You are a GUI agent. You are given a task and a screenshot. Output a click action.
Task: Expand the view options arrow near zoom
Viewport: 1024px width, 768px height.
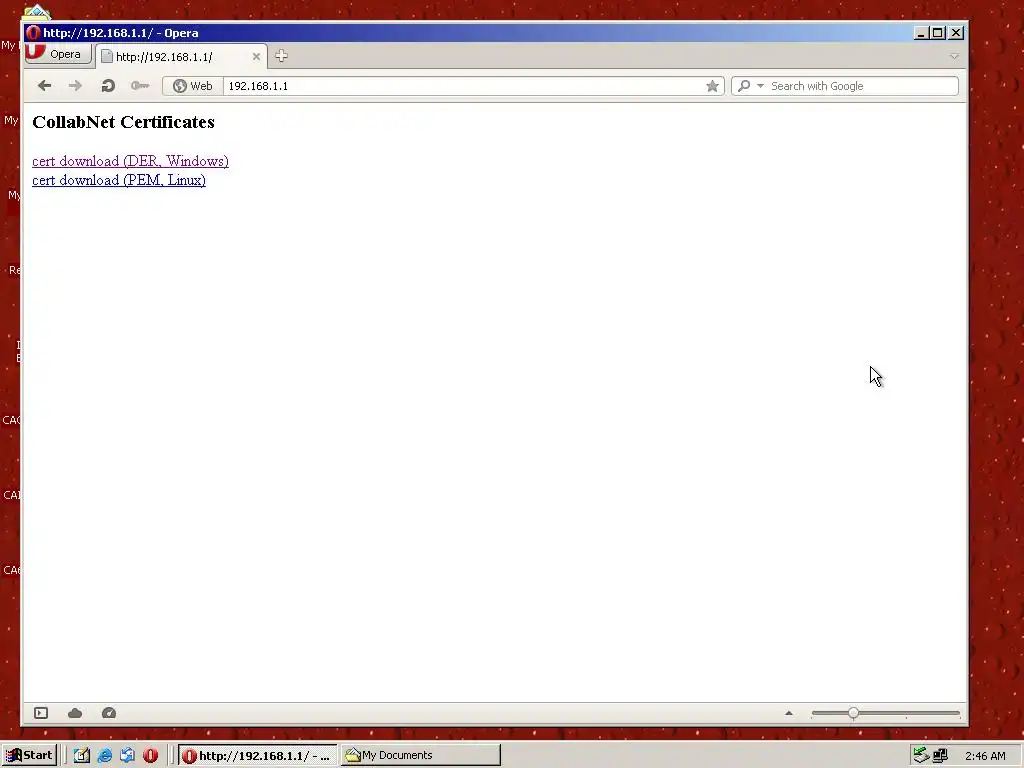789,713
